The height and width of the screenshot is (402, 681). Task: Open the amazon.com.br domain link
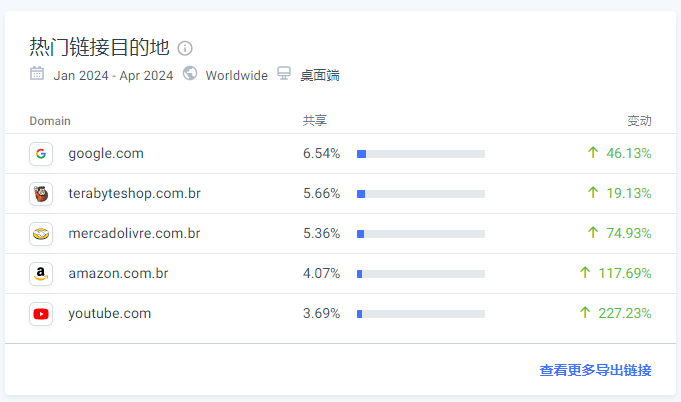118,274
